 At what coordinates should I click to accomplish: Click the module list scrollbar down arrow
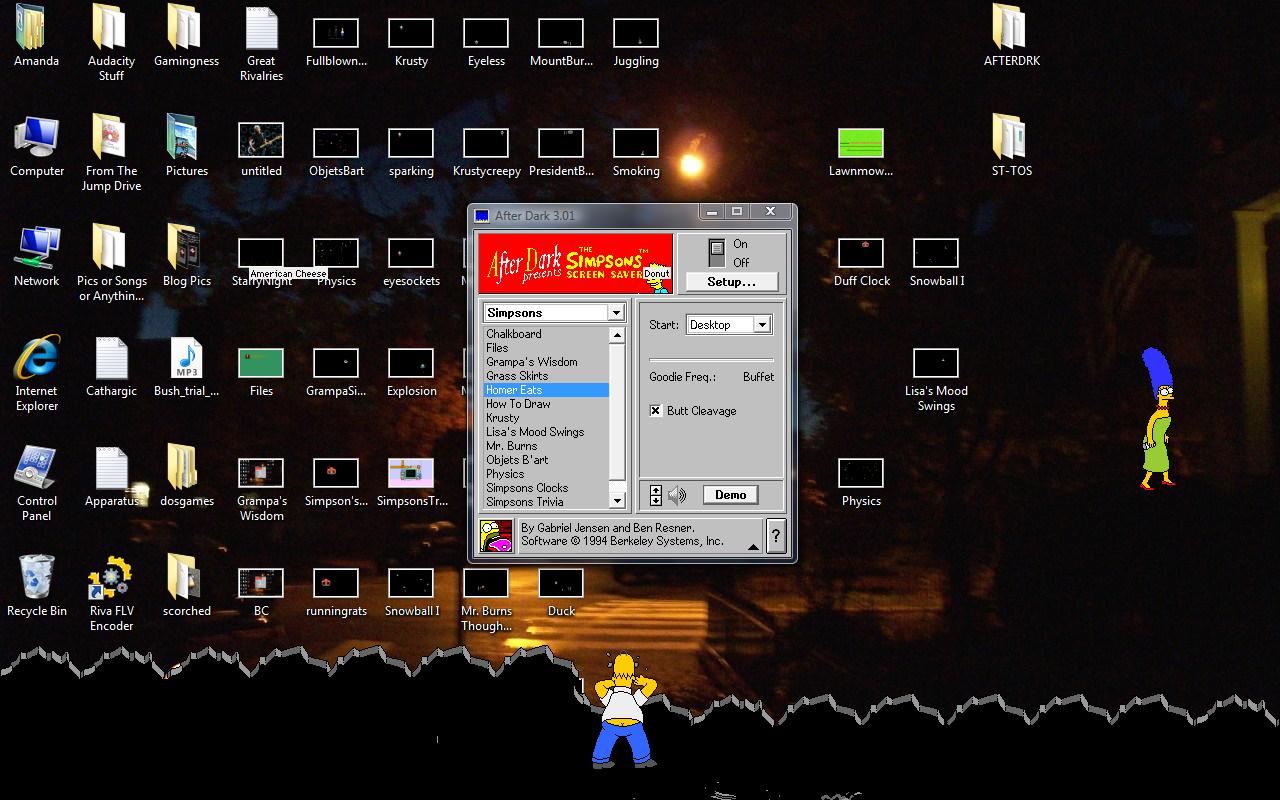point(617,500)
